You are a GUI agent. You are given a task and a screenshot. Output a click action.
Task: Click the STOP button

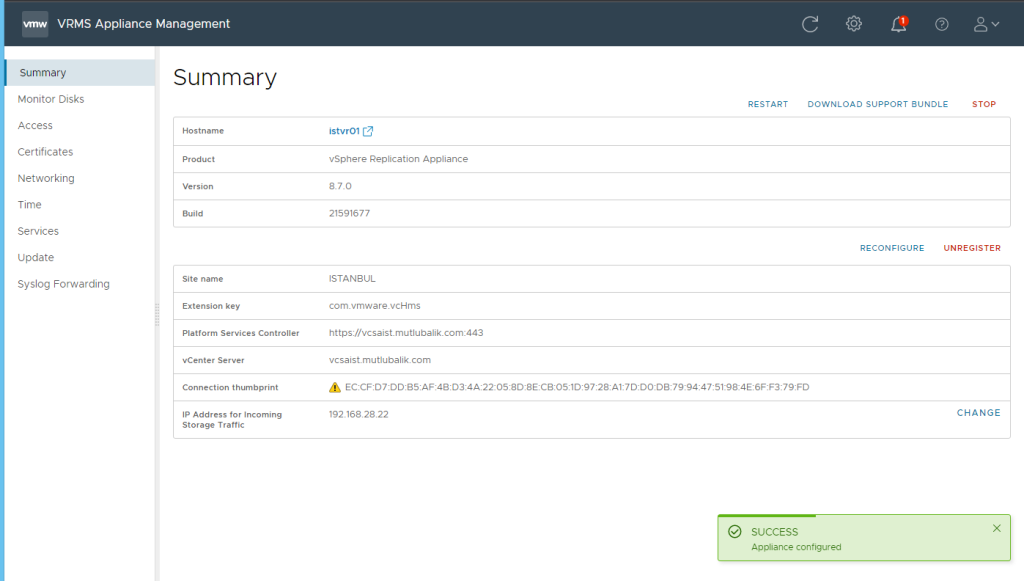(x=984, y=104)
